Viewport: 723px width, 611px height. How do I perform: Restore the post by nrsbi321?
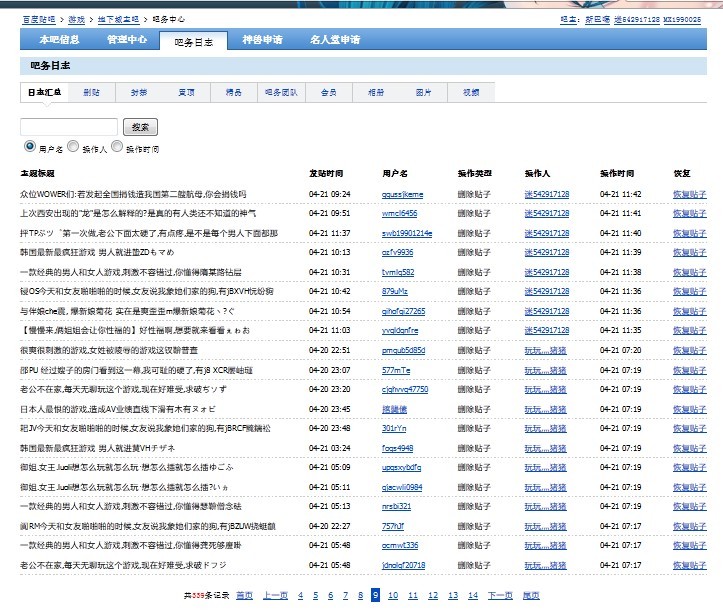coord(689,506)
